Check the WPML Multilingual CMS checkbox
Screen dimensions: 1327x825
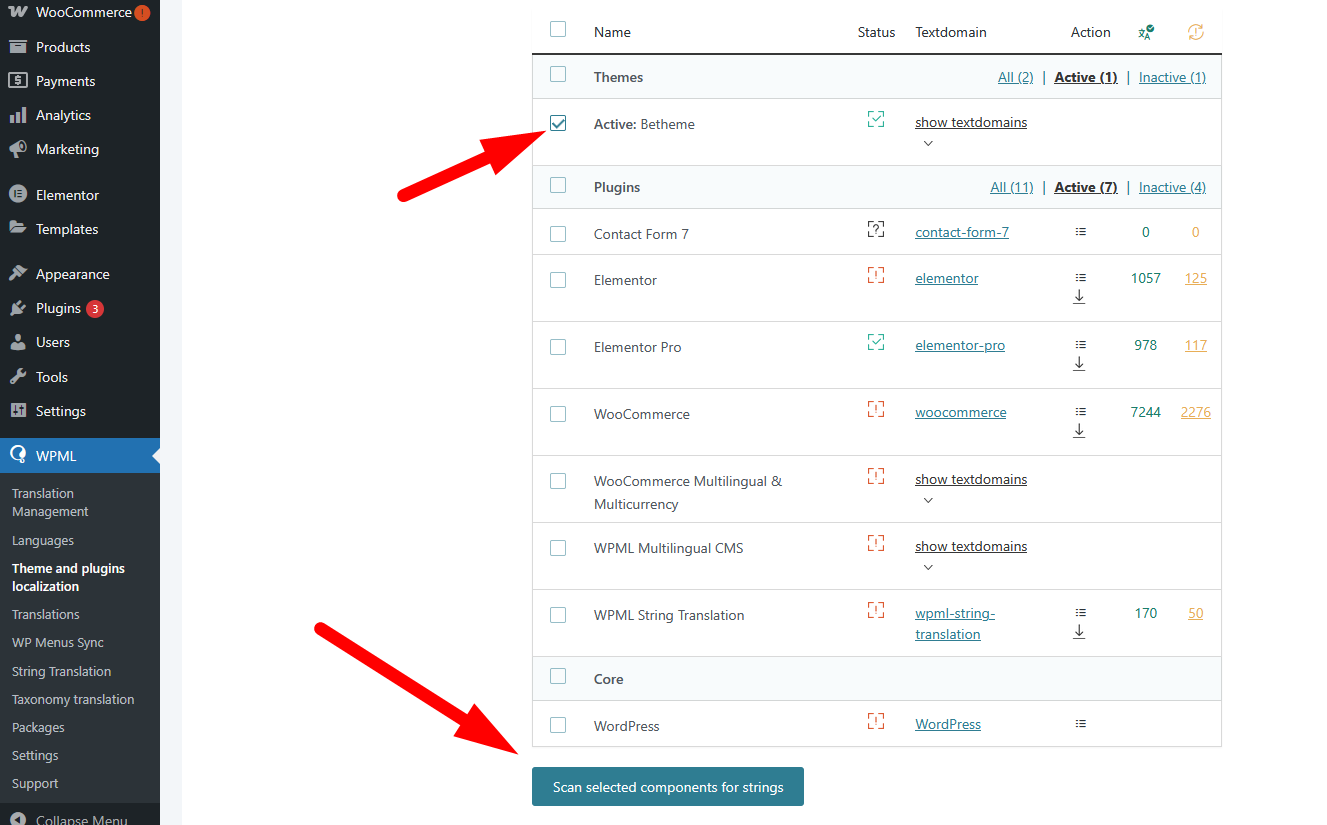pyautogui.click(x=558, y=548)
